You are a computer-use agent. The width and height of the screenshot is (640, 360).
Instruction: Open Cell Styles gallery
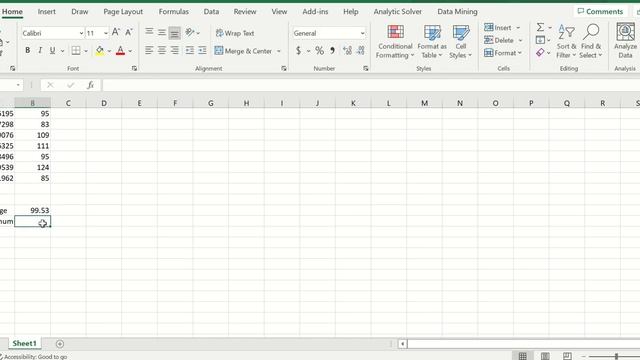[461, 42]
